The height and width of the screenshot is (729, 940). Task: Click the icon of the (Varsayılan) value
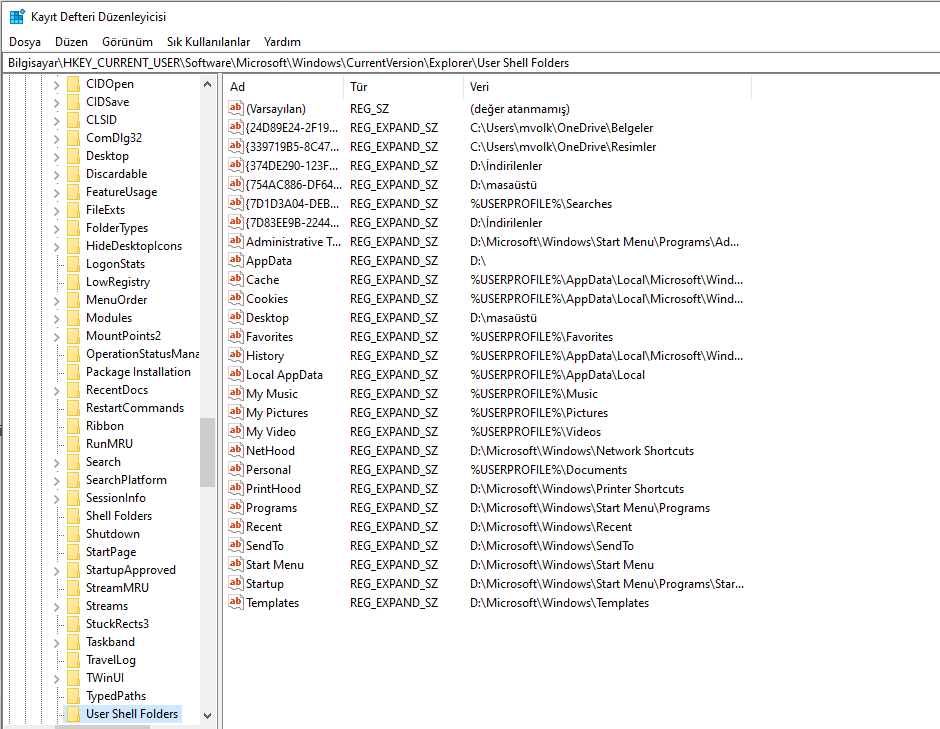click(x=236, y=109)
